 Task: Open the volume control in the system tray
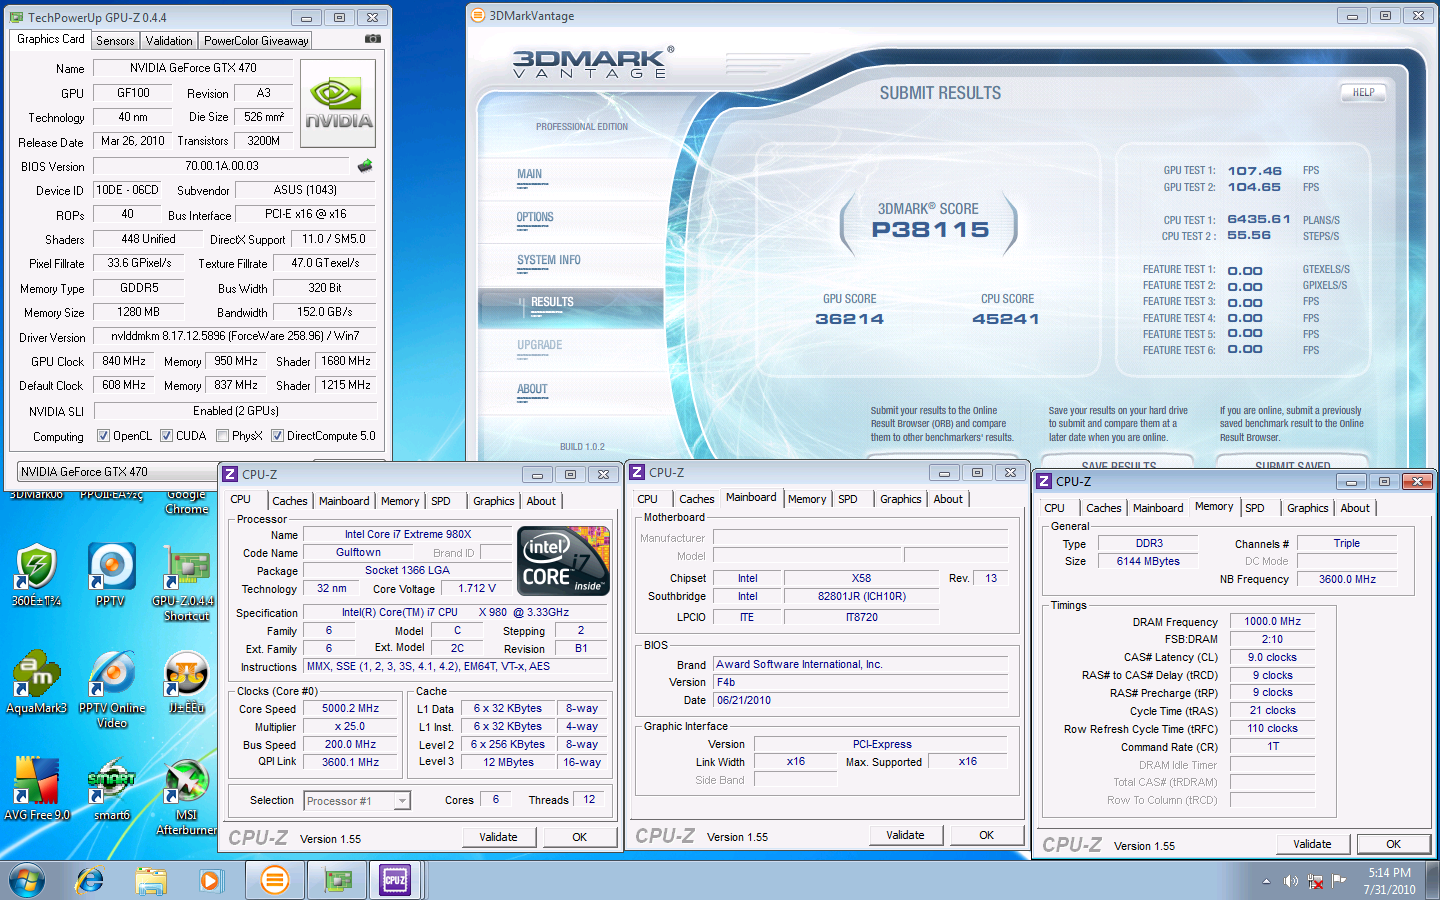(x=1291, y=881)
